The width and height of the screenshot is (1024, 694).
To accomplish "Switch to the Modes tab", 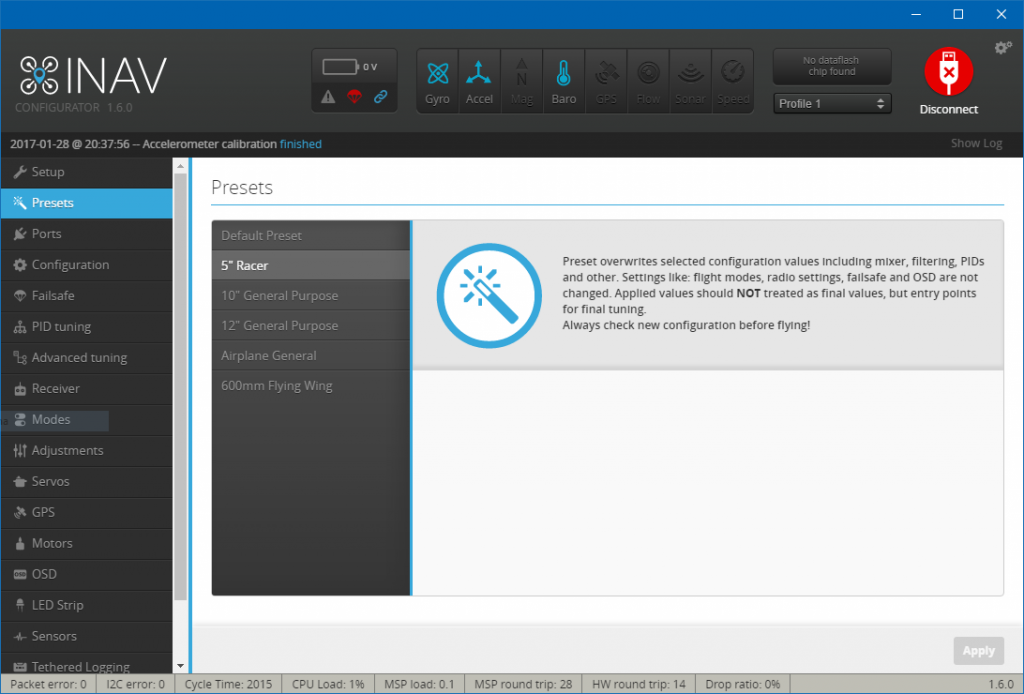I will click(51, 420).
